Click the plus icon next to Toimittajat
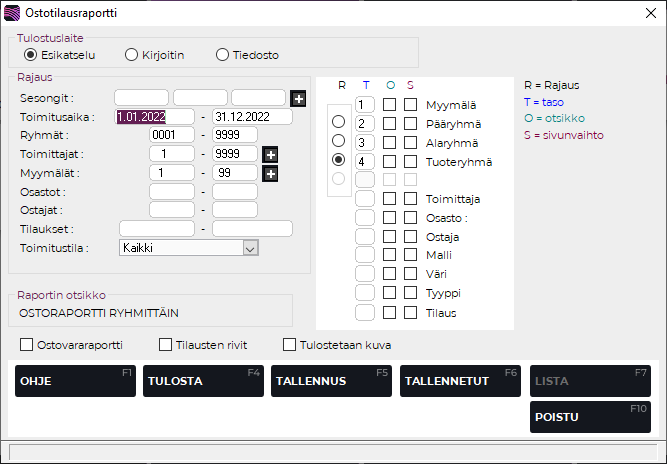 270,154
